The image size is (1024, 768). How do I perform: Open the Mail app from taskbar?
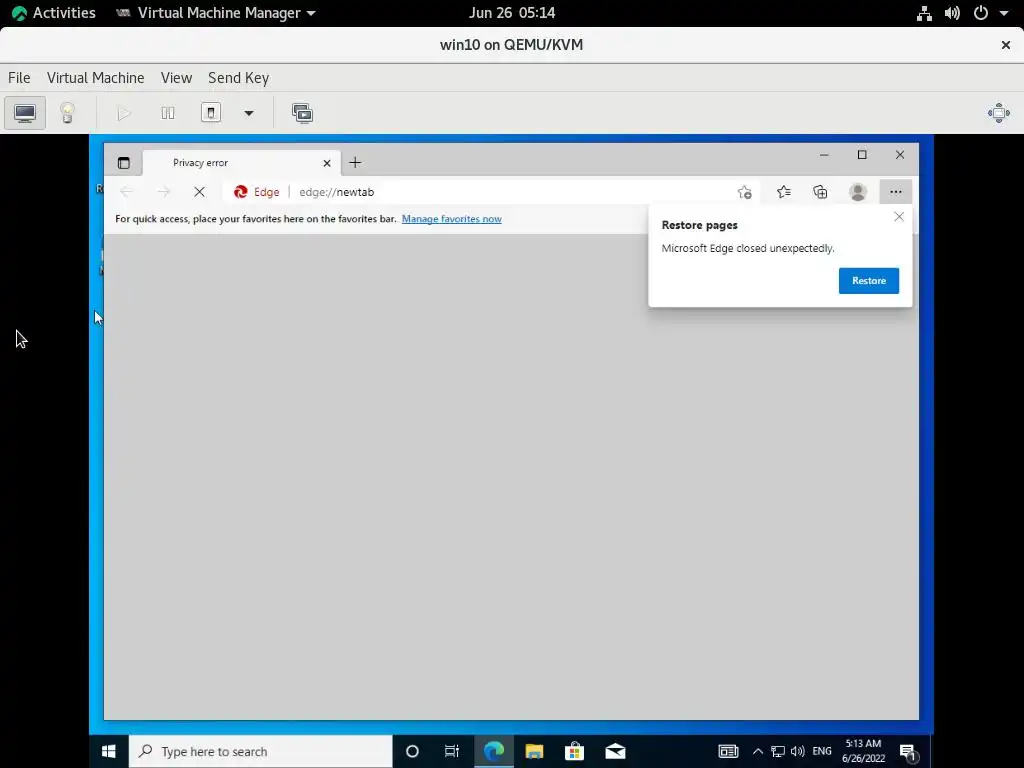coord(615,751)
